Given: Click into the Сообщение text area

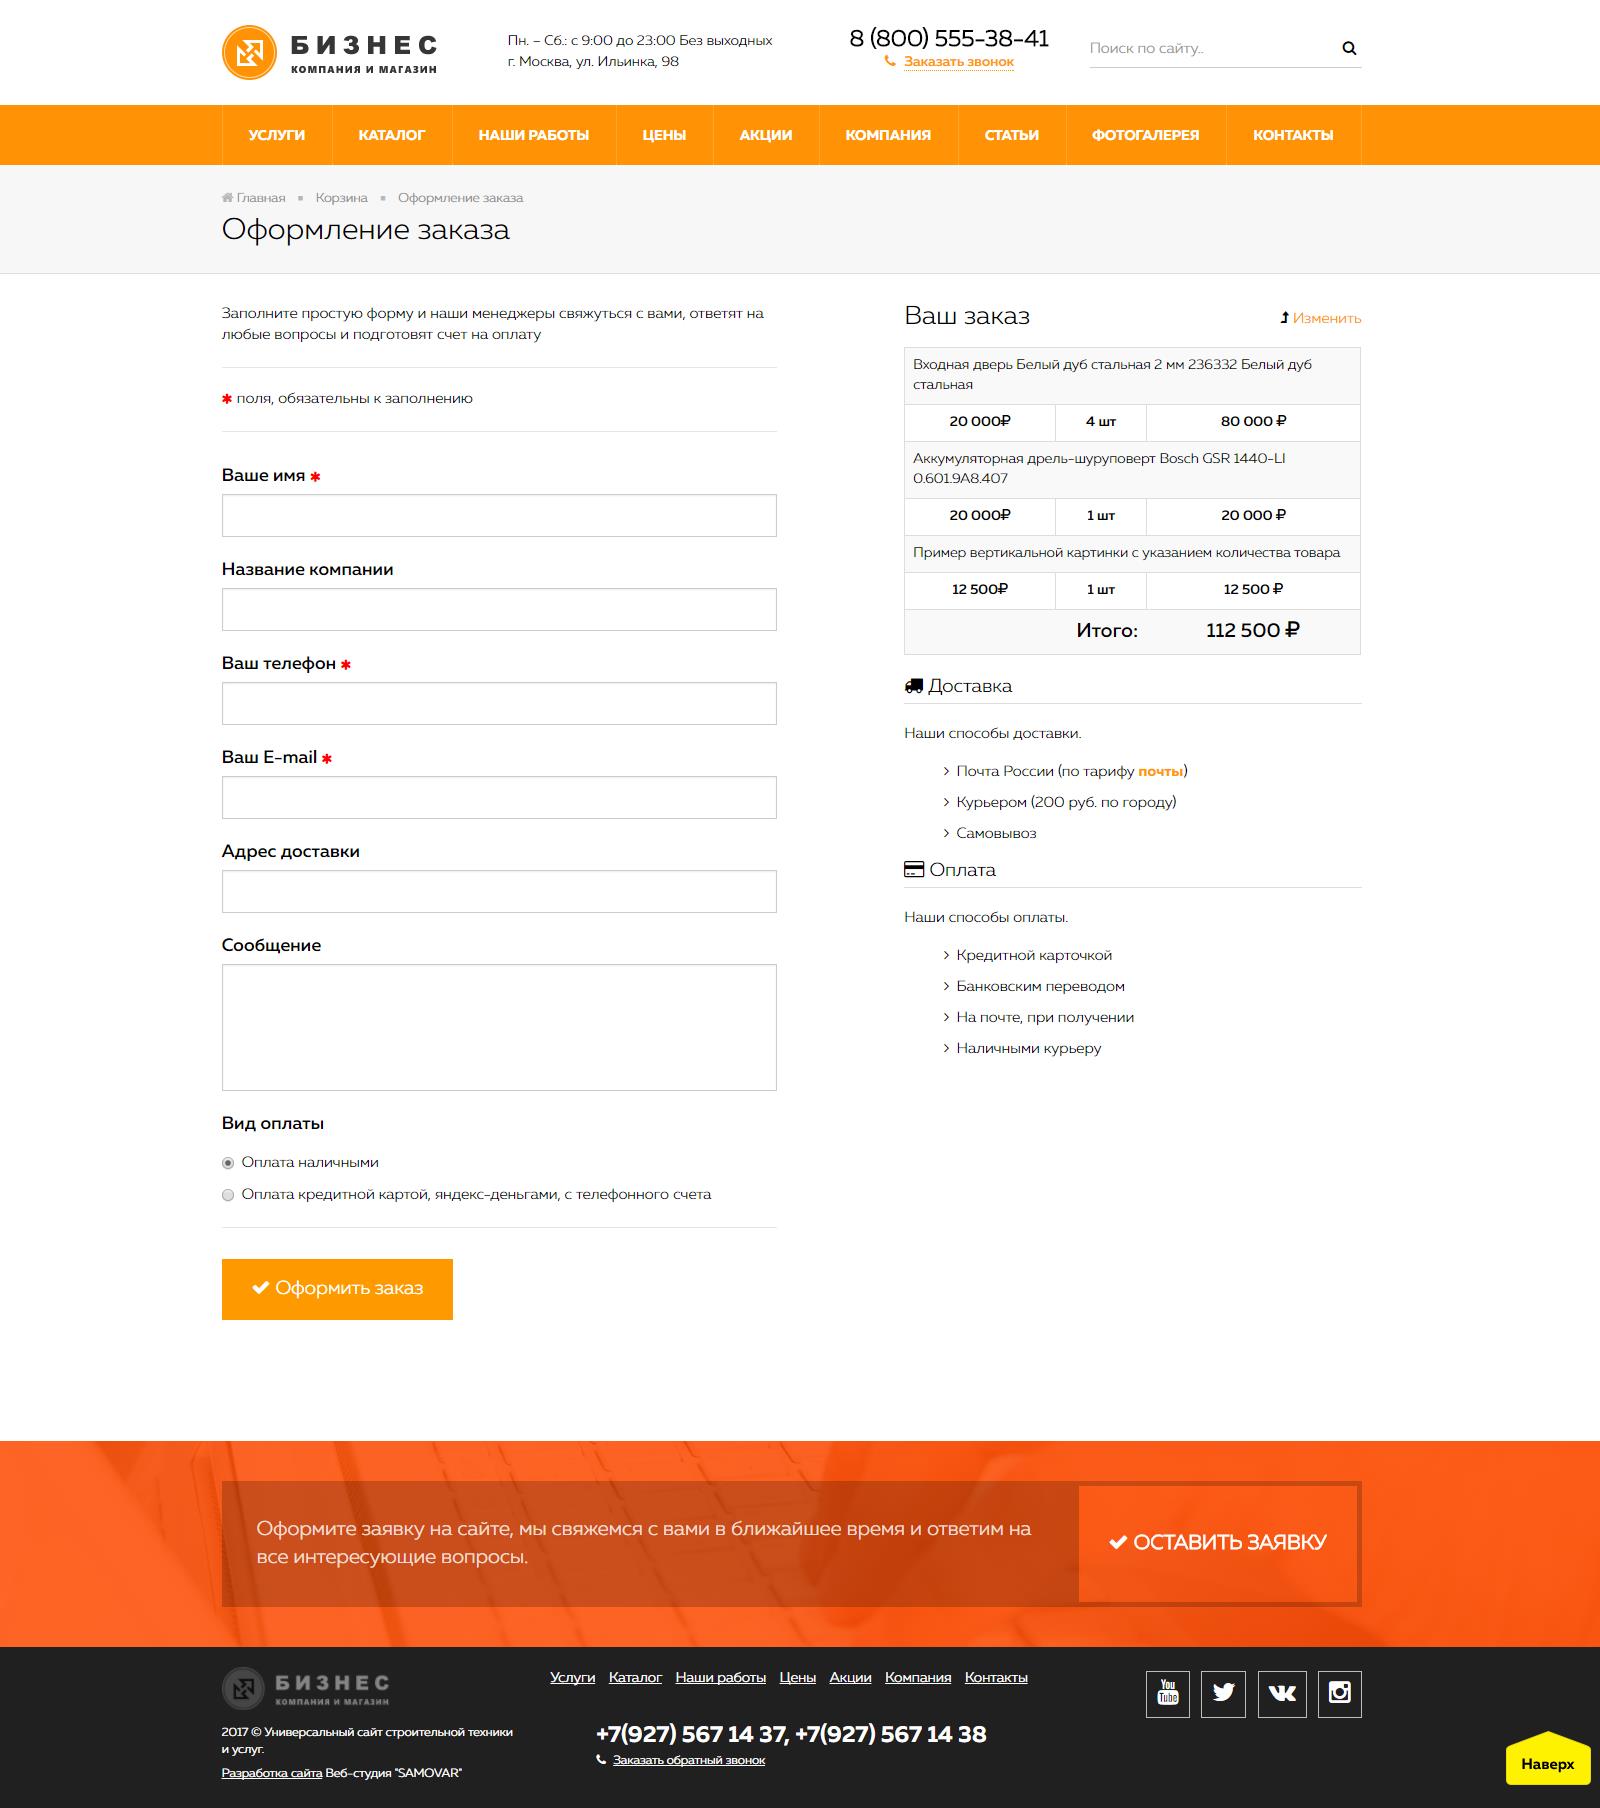Looking at the screenshot, I should (x=499, y=1027).
